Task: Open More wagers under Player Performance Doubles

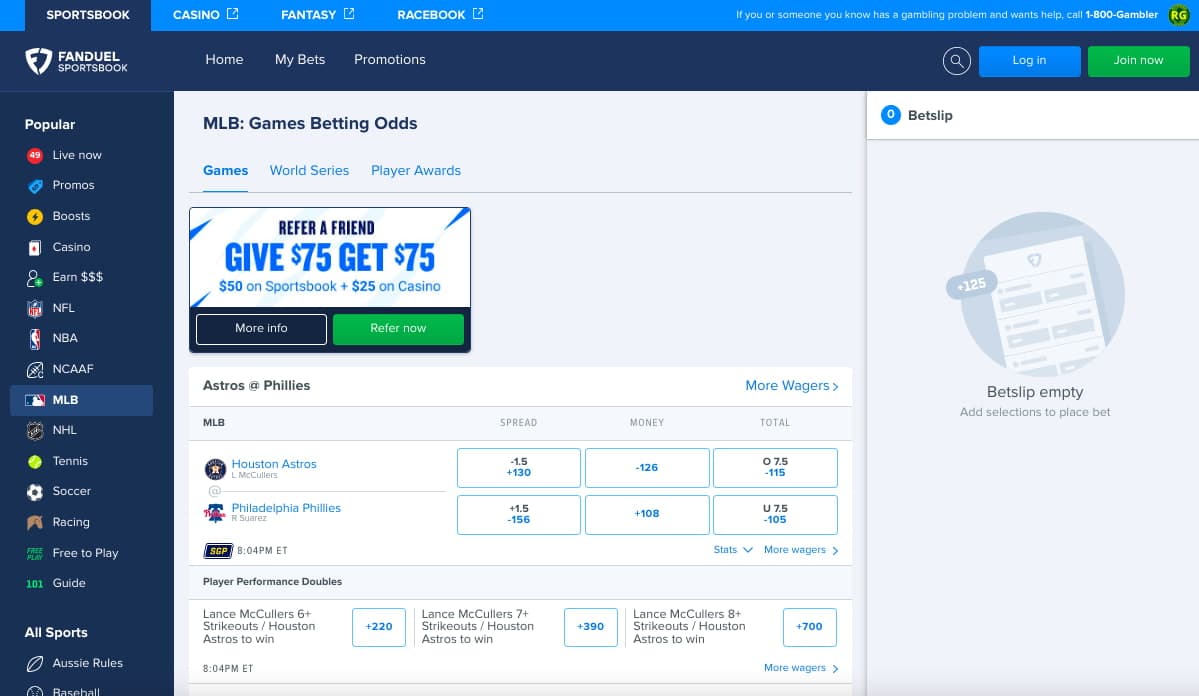Action: pos(801,668)
